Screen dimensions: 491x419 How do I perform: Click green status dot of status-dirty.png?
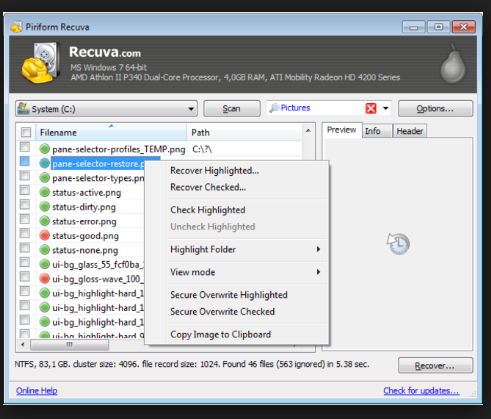pyautogui.click(x=44, y=207)
